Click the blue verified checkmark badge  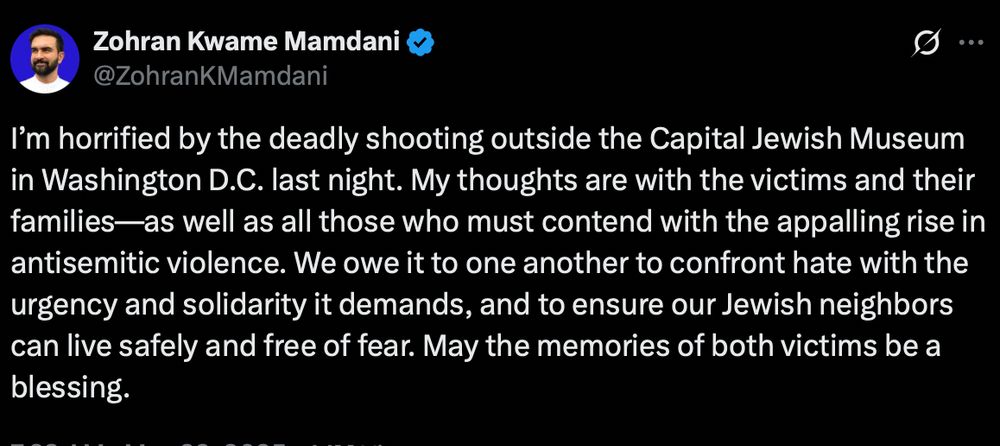421,43
